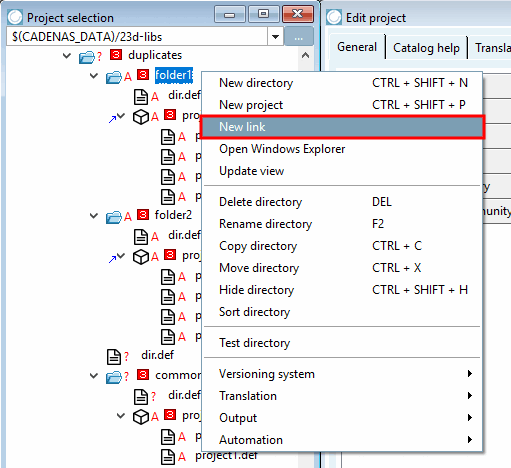Collapse the folder2 tree node
Image resolution: width=511 pixels, height=468 pixels.
click(94, 216)
